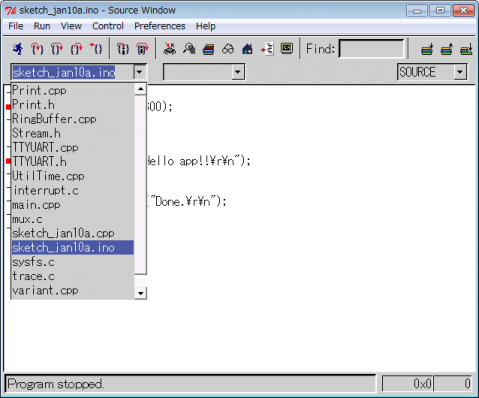Open the Memory viewer icon
479x398 pixels.
pyautogui.click(x=189, y=49)
